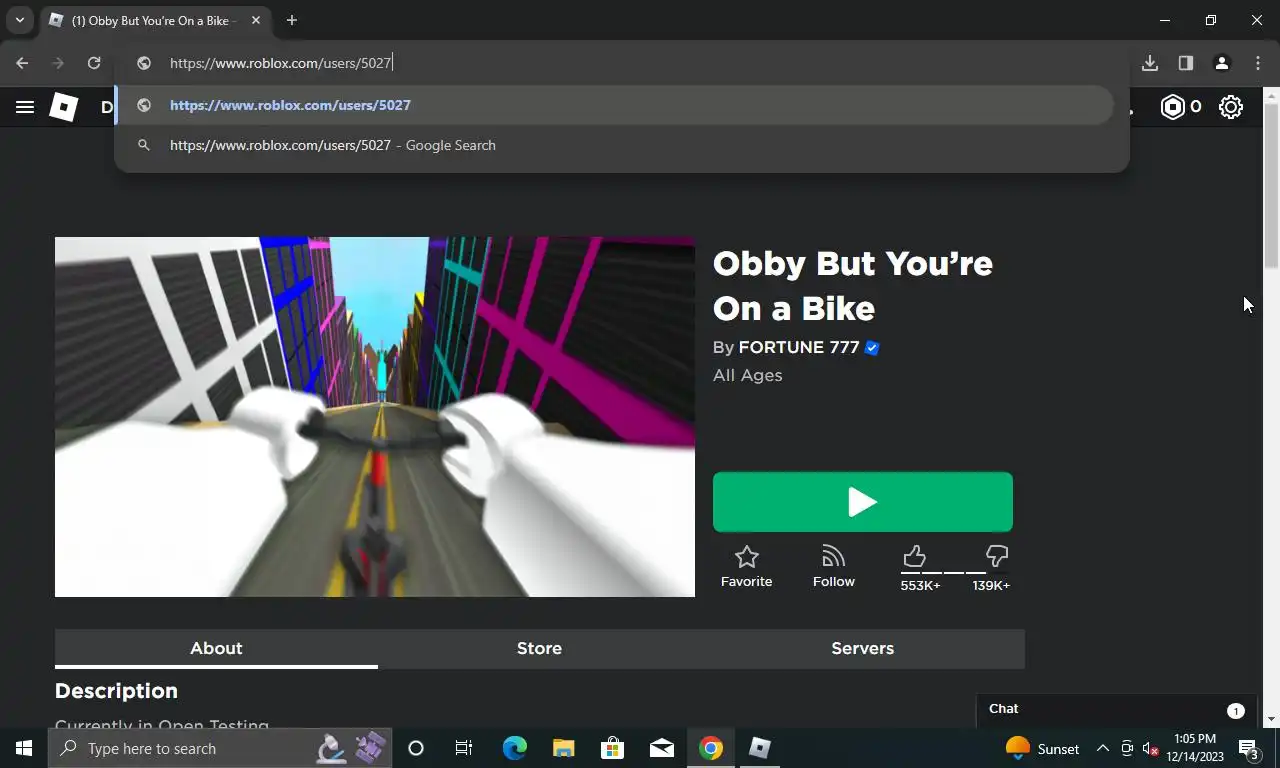Click the Description heading text

[116, 691]
